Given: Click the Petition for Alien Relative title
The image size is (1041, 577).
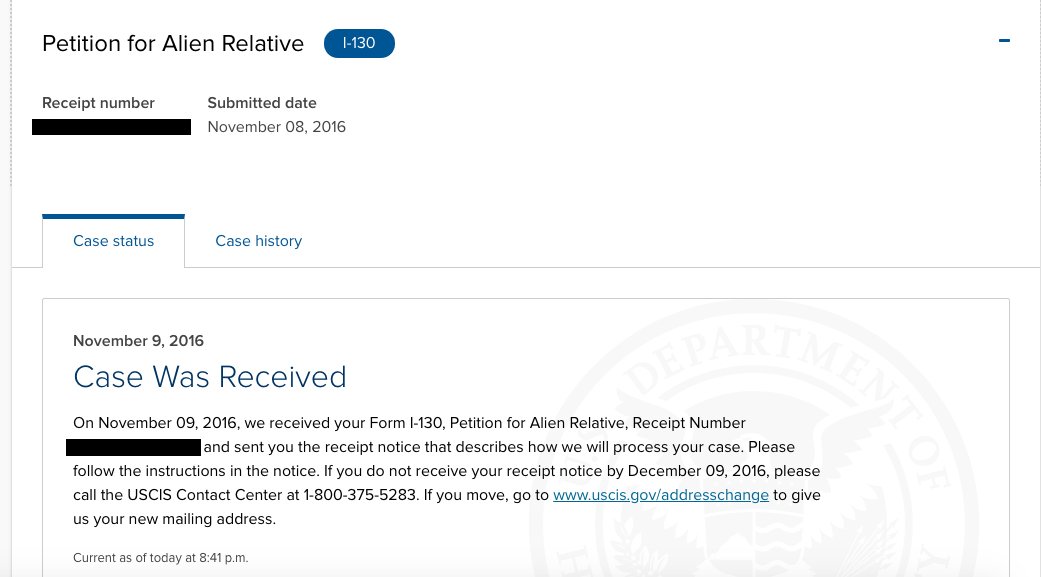Looking at the screenshot, I should coord(173,43).
